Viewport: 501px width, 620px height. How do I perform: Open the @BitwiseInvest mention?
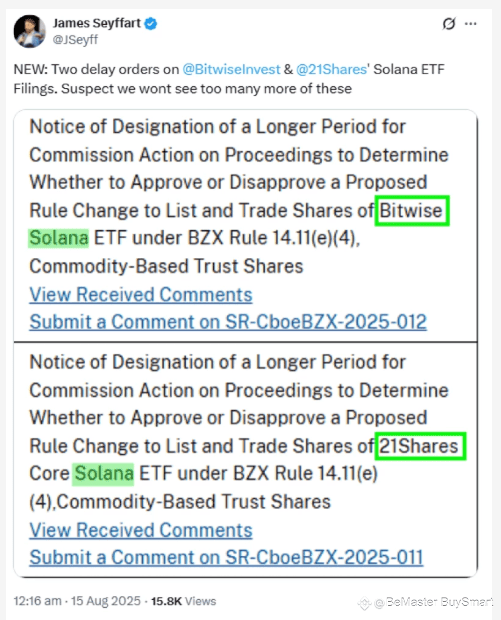(x=231, y=69)
